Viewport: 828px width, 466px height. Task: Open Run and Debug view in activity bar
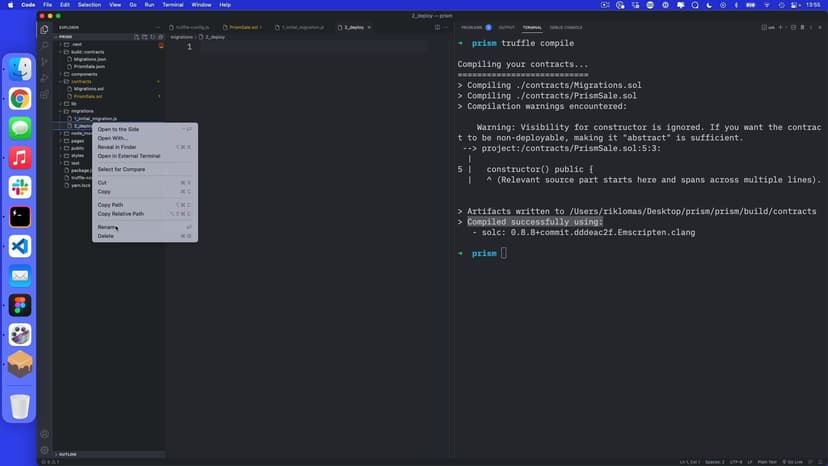44,78
